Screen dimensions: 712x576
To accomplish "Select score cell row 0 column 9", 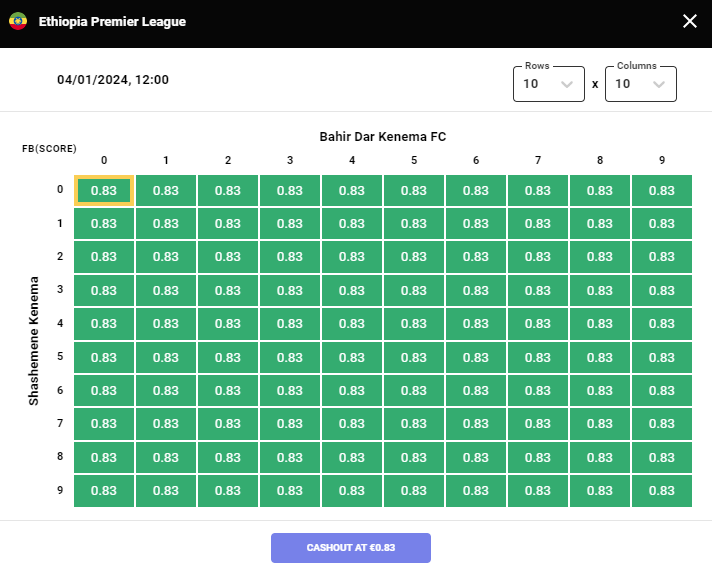I will 661,190.
